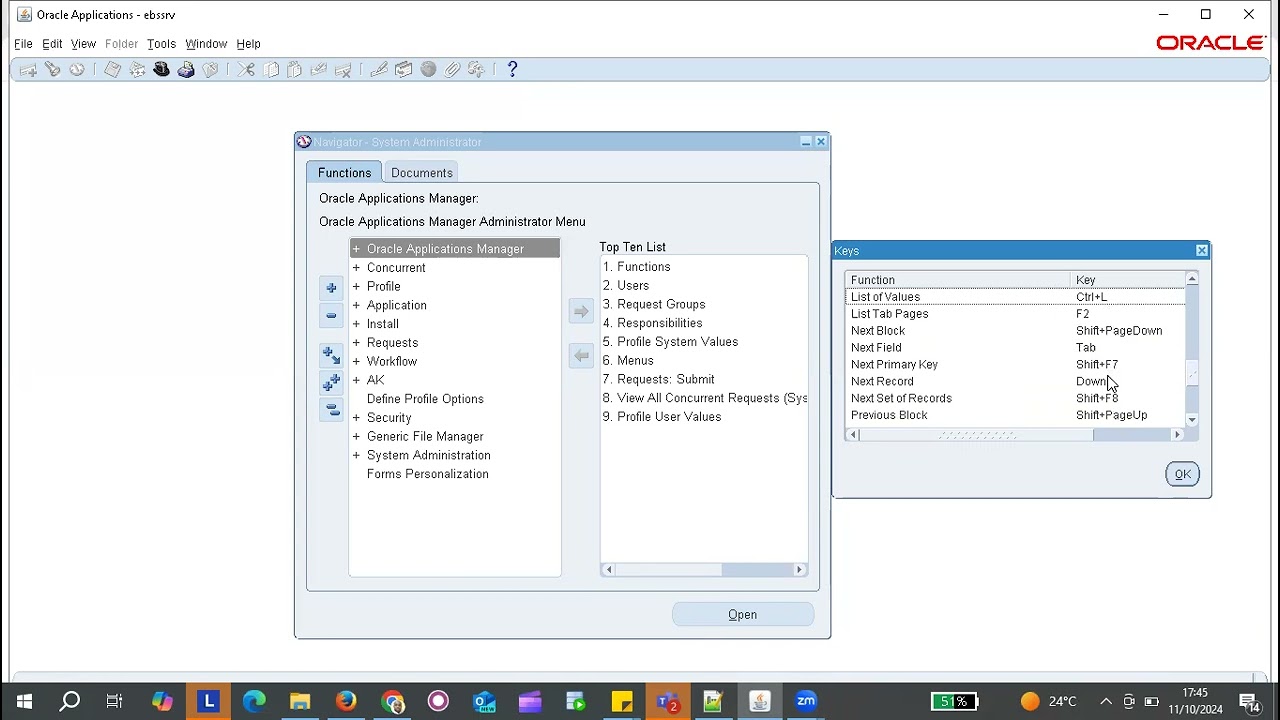Open the Window menu
The image size is (1280, 720).
coord(206,44)
